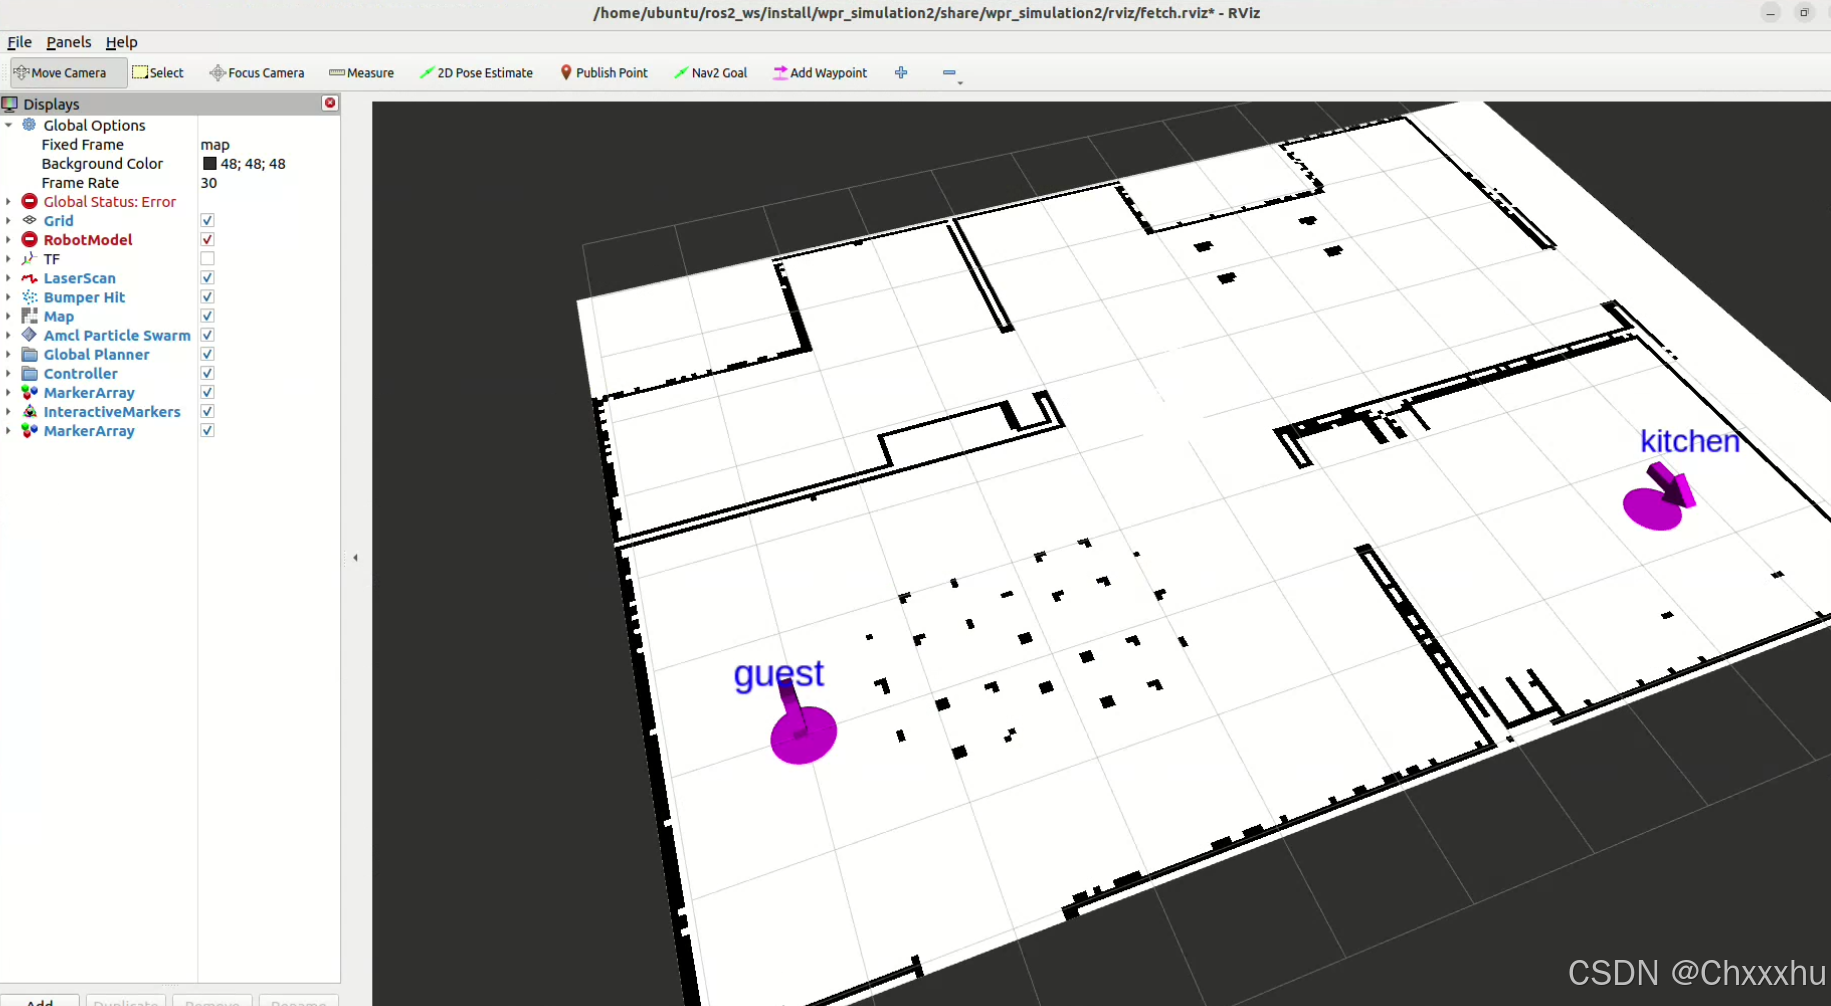Disable the LaserScan checkbox
The width and height of the screenshot is (1831, 1006).
(207, 278)
